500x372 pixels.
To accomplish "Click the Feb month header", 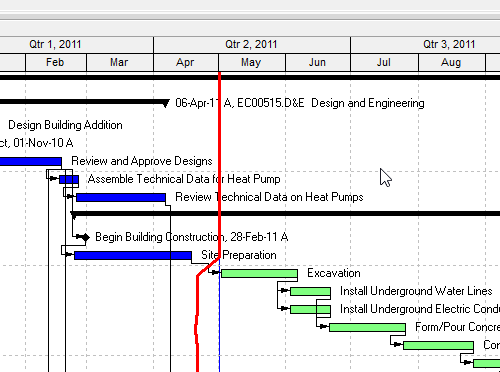I will pos(56,62).
